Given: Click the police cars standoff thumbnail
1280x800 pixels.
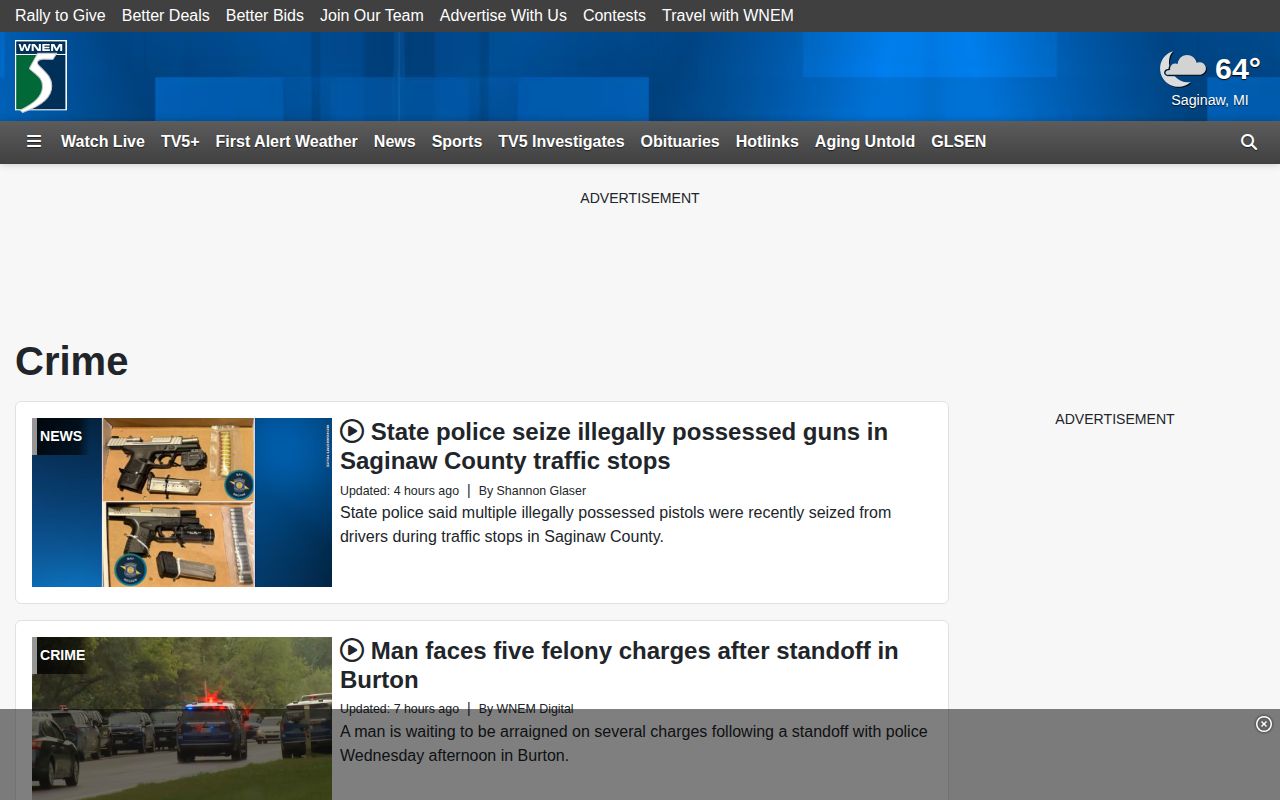Looking at the screenshot, I should click(182, 718).
